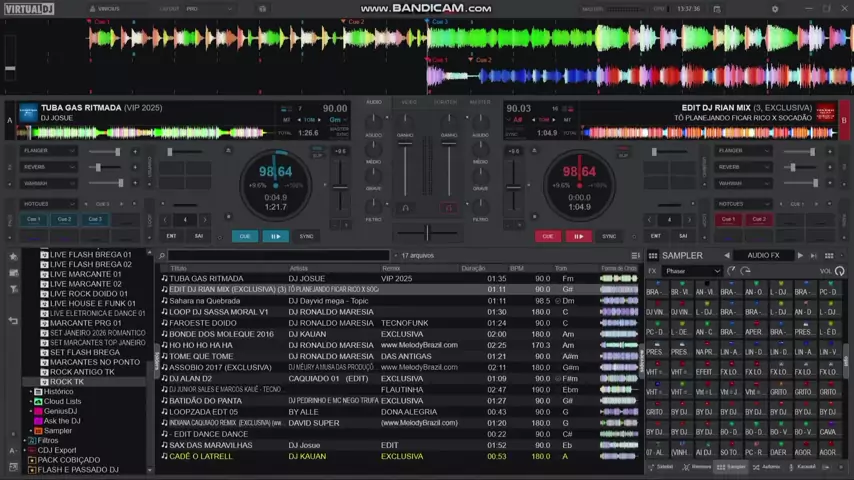Click the Cloud Lists folder in sidebar
The width and height of the screenshot is (854, 480).
coord(62,401)
